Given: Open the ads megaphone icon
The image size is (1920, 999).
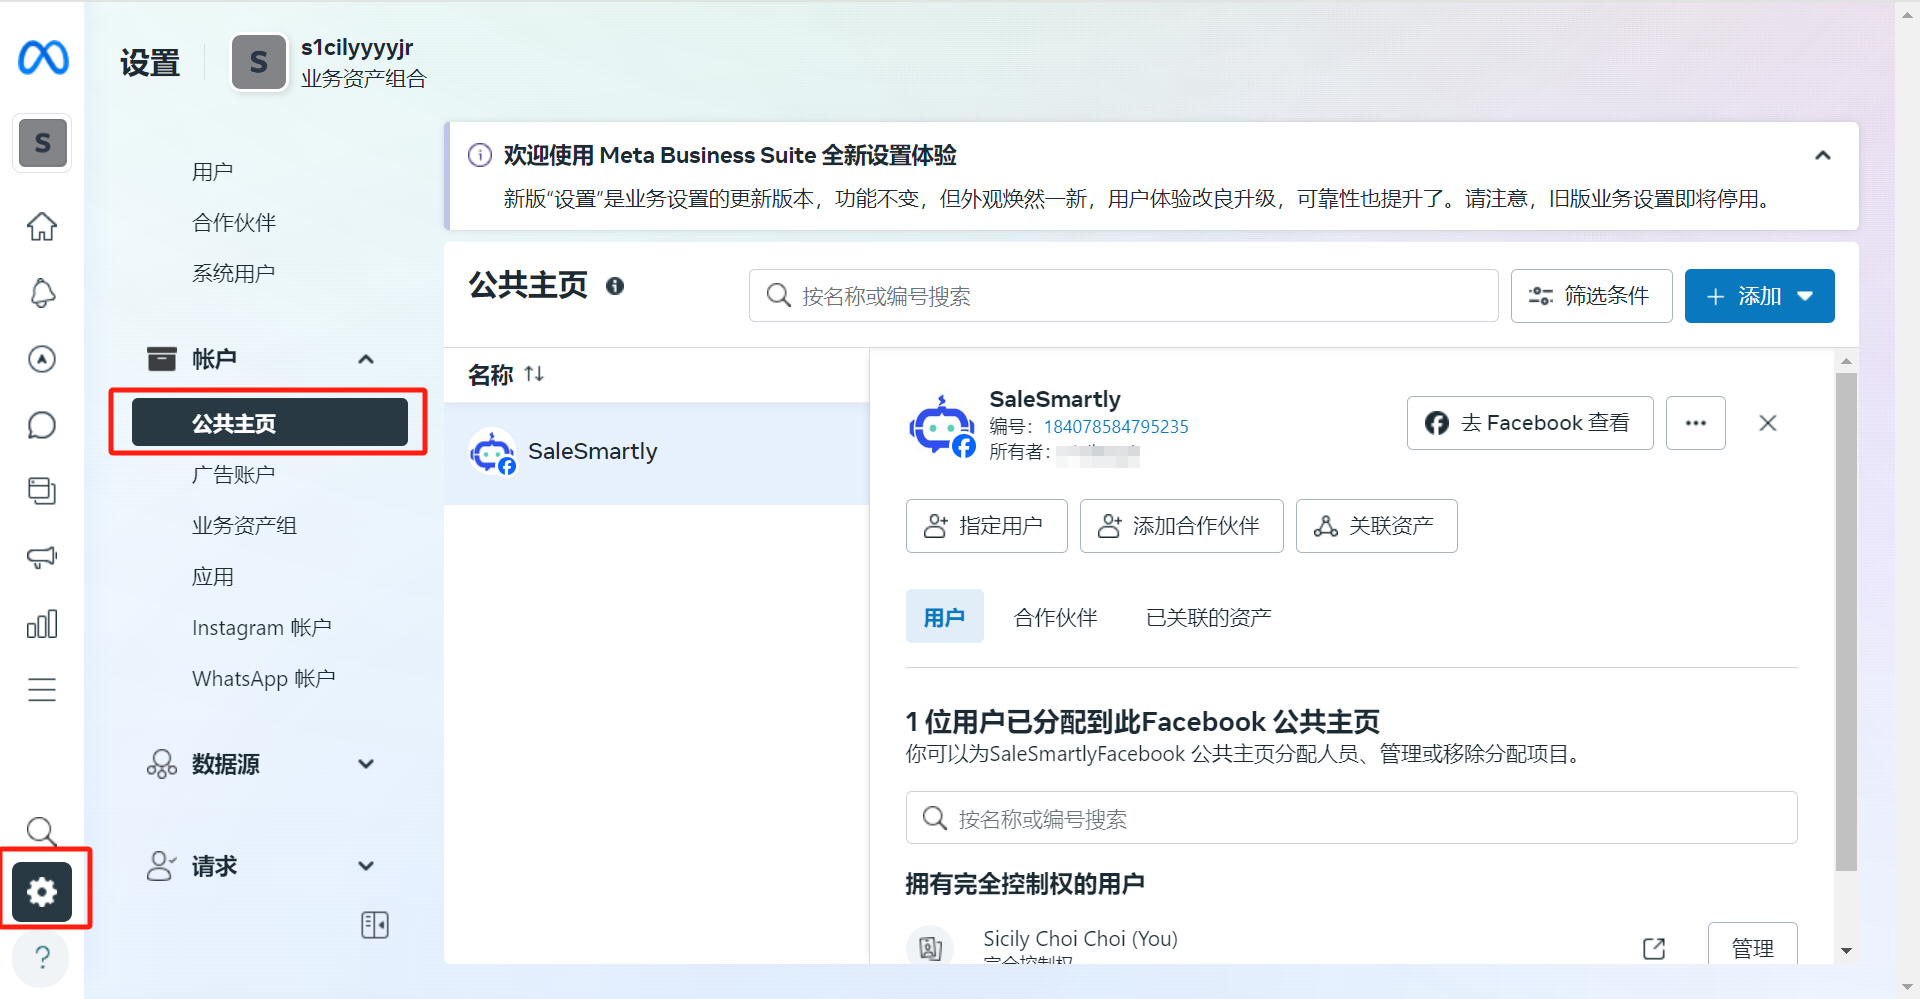Looking at the screenshot, I should click(x=42, y=557).
